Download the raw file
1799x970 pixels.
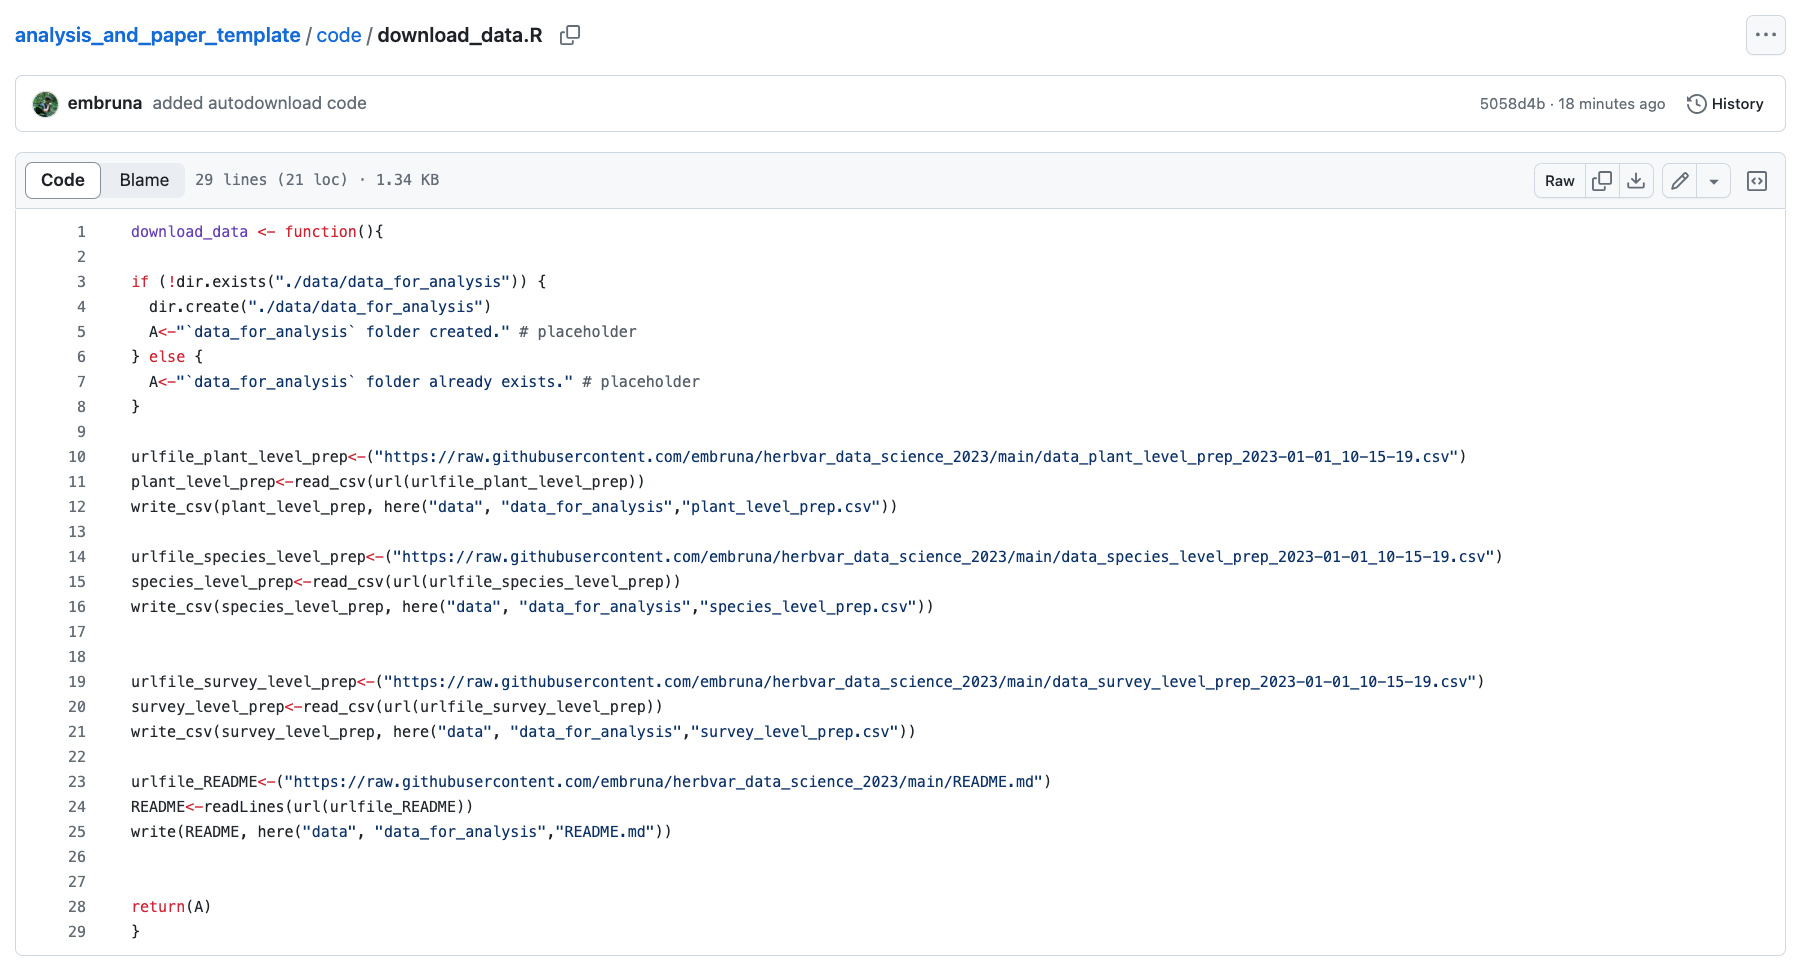click(1636, 181)
